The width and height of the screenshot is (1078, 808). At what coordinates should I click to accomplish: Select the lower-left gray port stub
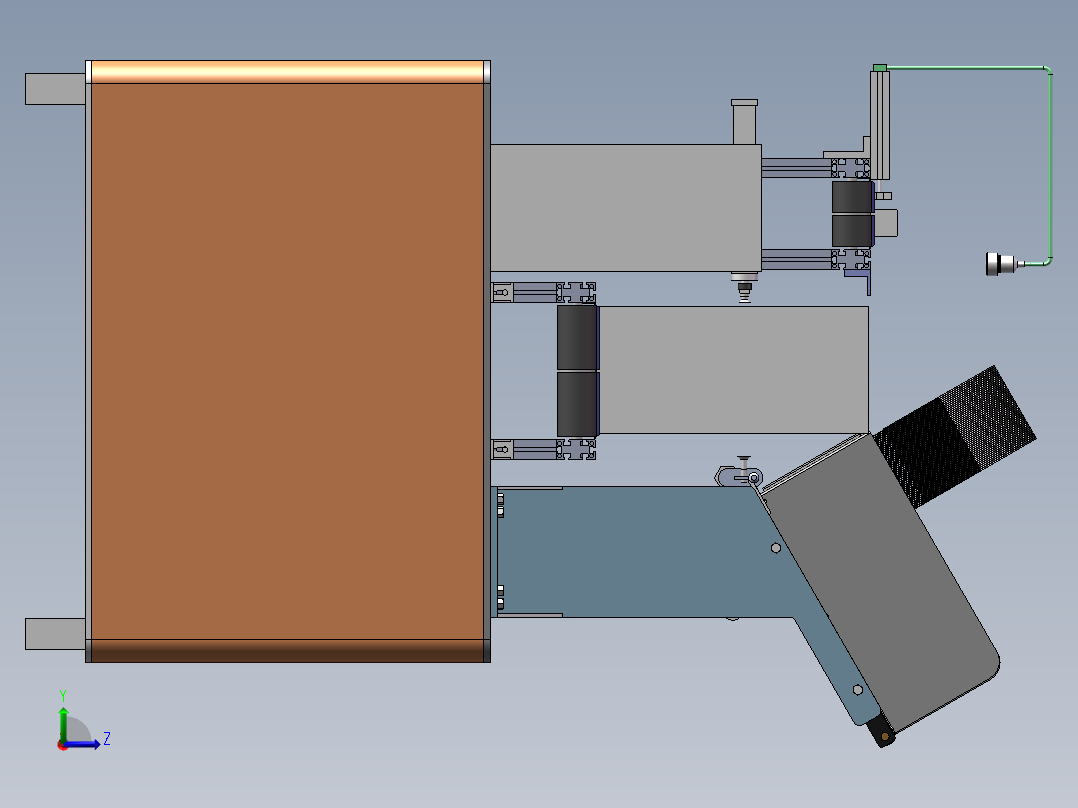coord(55,633)
